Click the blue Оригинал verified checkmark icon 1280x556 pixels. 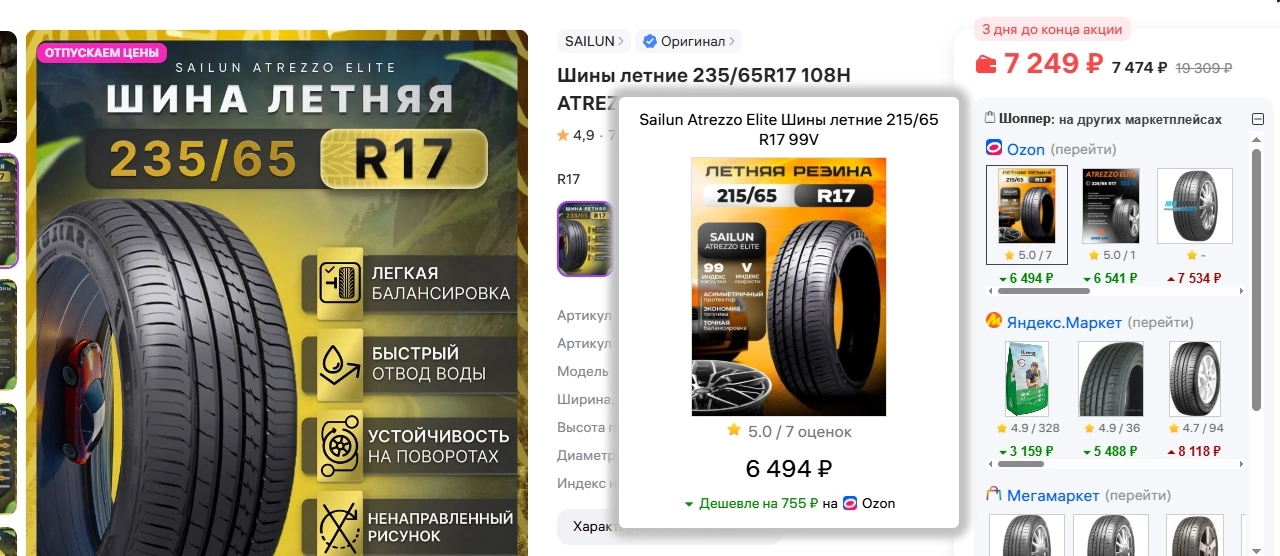point(650,41)
